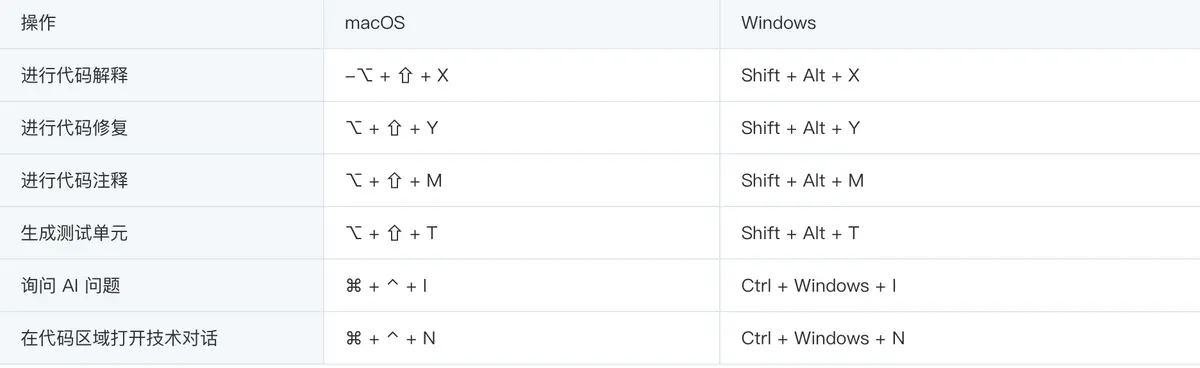The width and height of the screenshot is (1200, 368).
Task: Click the macOS shortcut ending in T
Action: pyautogui.click(x=391, y=233)
